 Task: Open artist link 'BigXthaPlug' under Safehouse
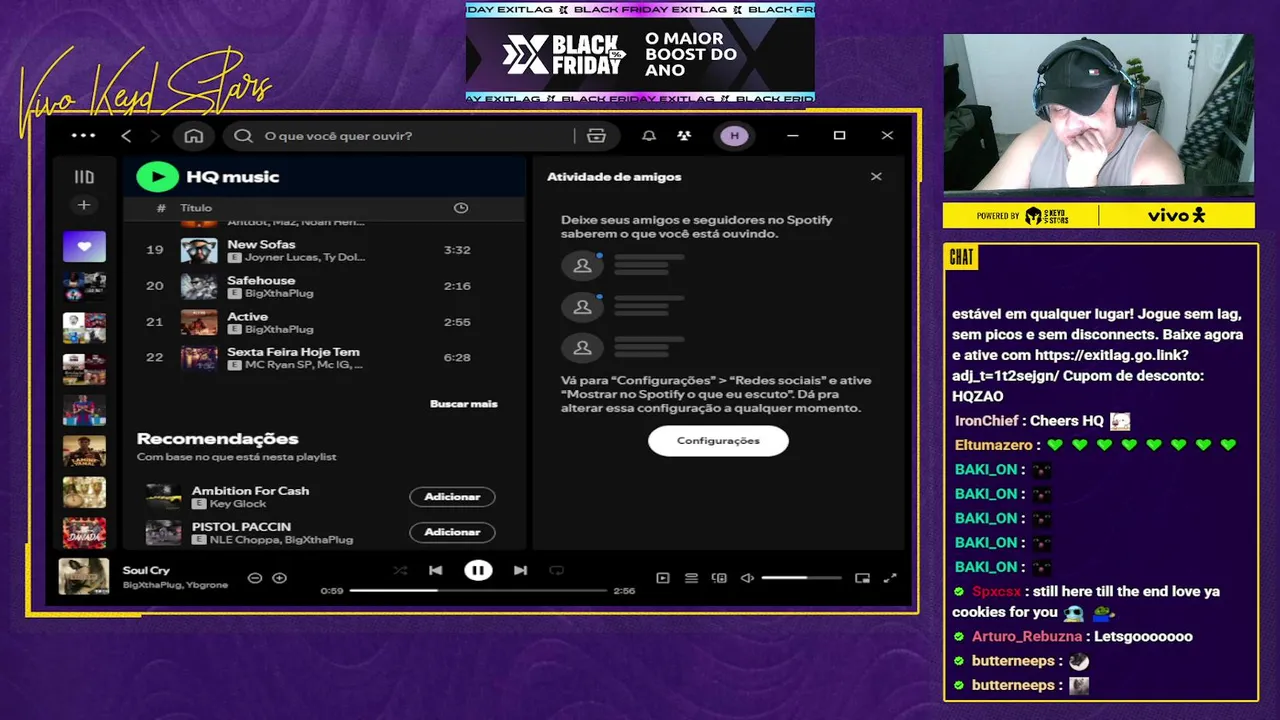point(279,293)
